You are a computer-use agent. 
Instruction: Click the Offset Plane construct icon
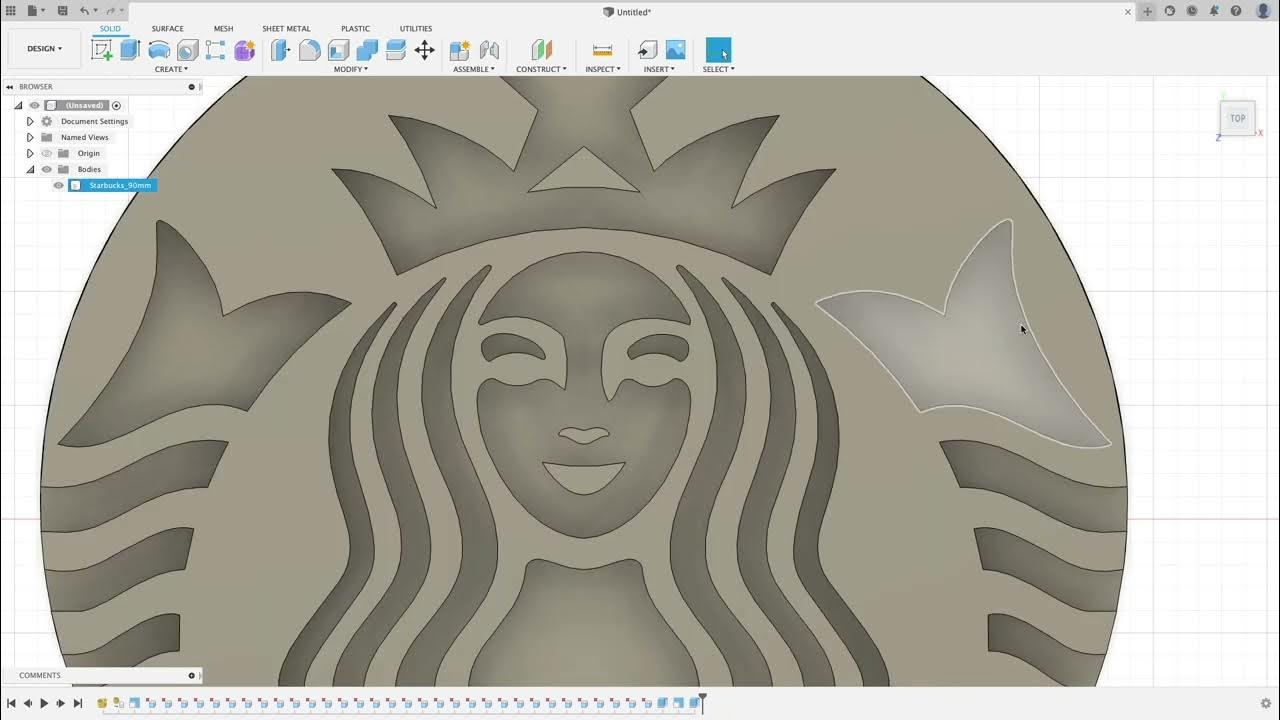(541, 50)
